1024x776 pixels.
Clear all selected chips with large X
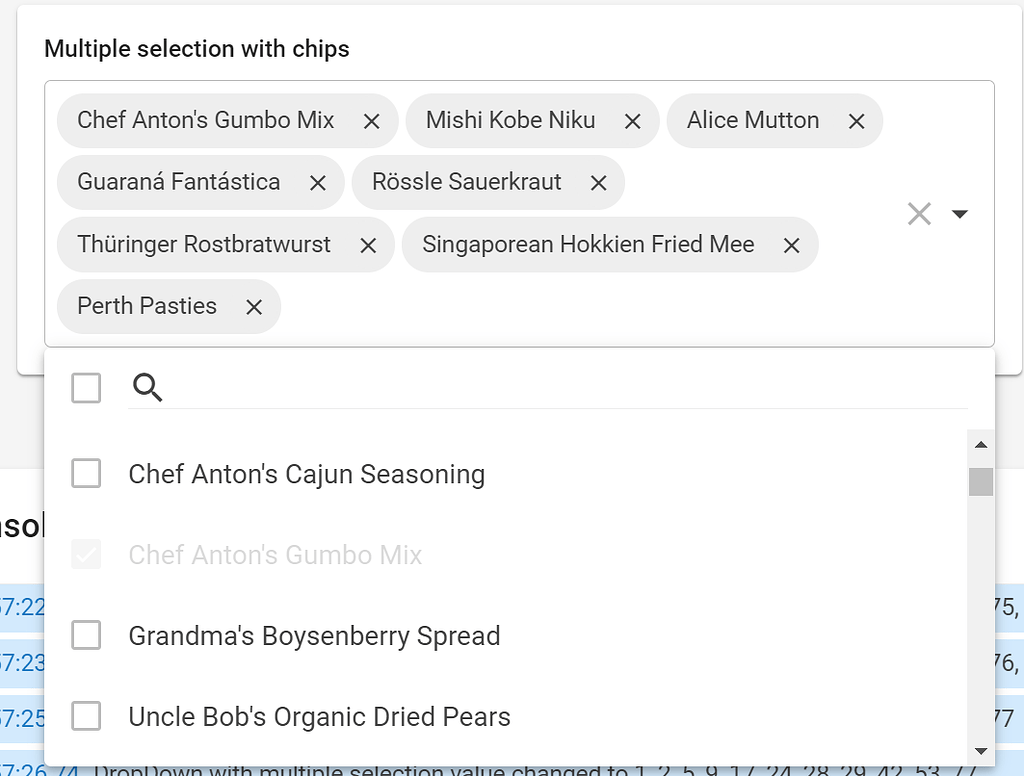(919, 213)
